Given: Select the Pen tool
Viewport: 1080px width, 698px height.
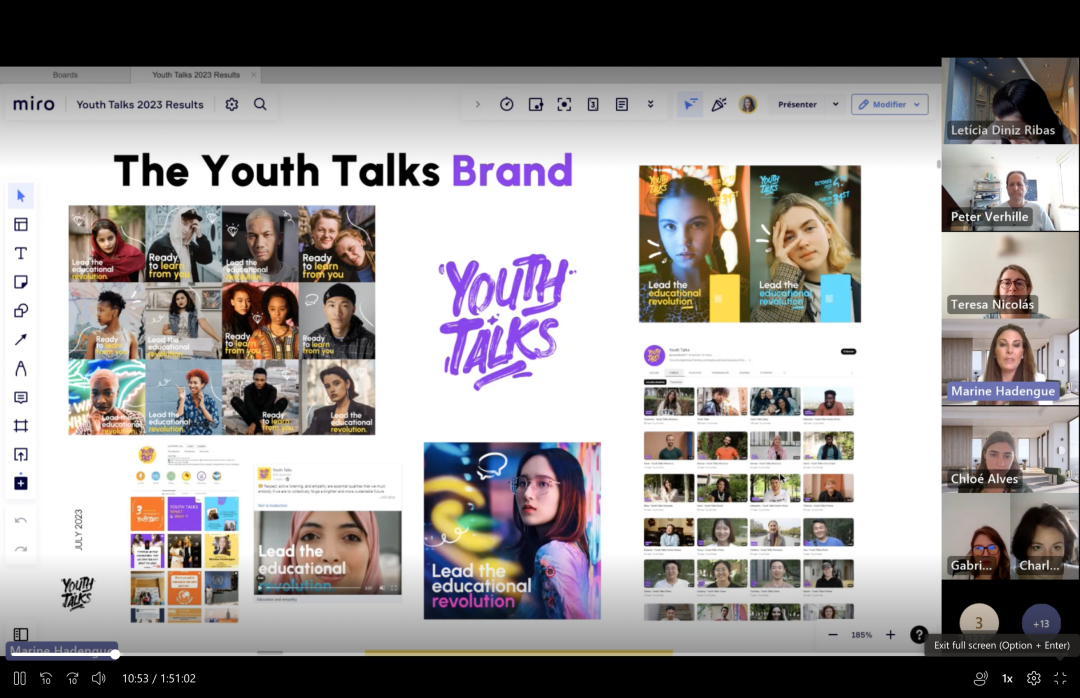Looking at the screenshot, I should (21, 369).
